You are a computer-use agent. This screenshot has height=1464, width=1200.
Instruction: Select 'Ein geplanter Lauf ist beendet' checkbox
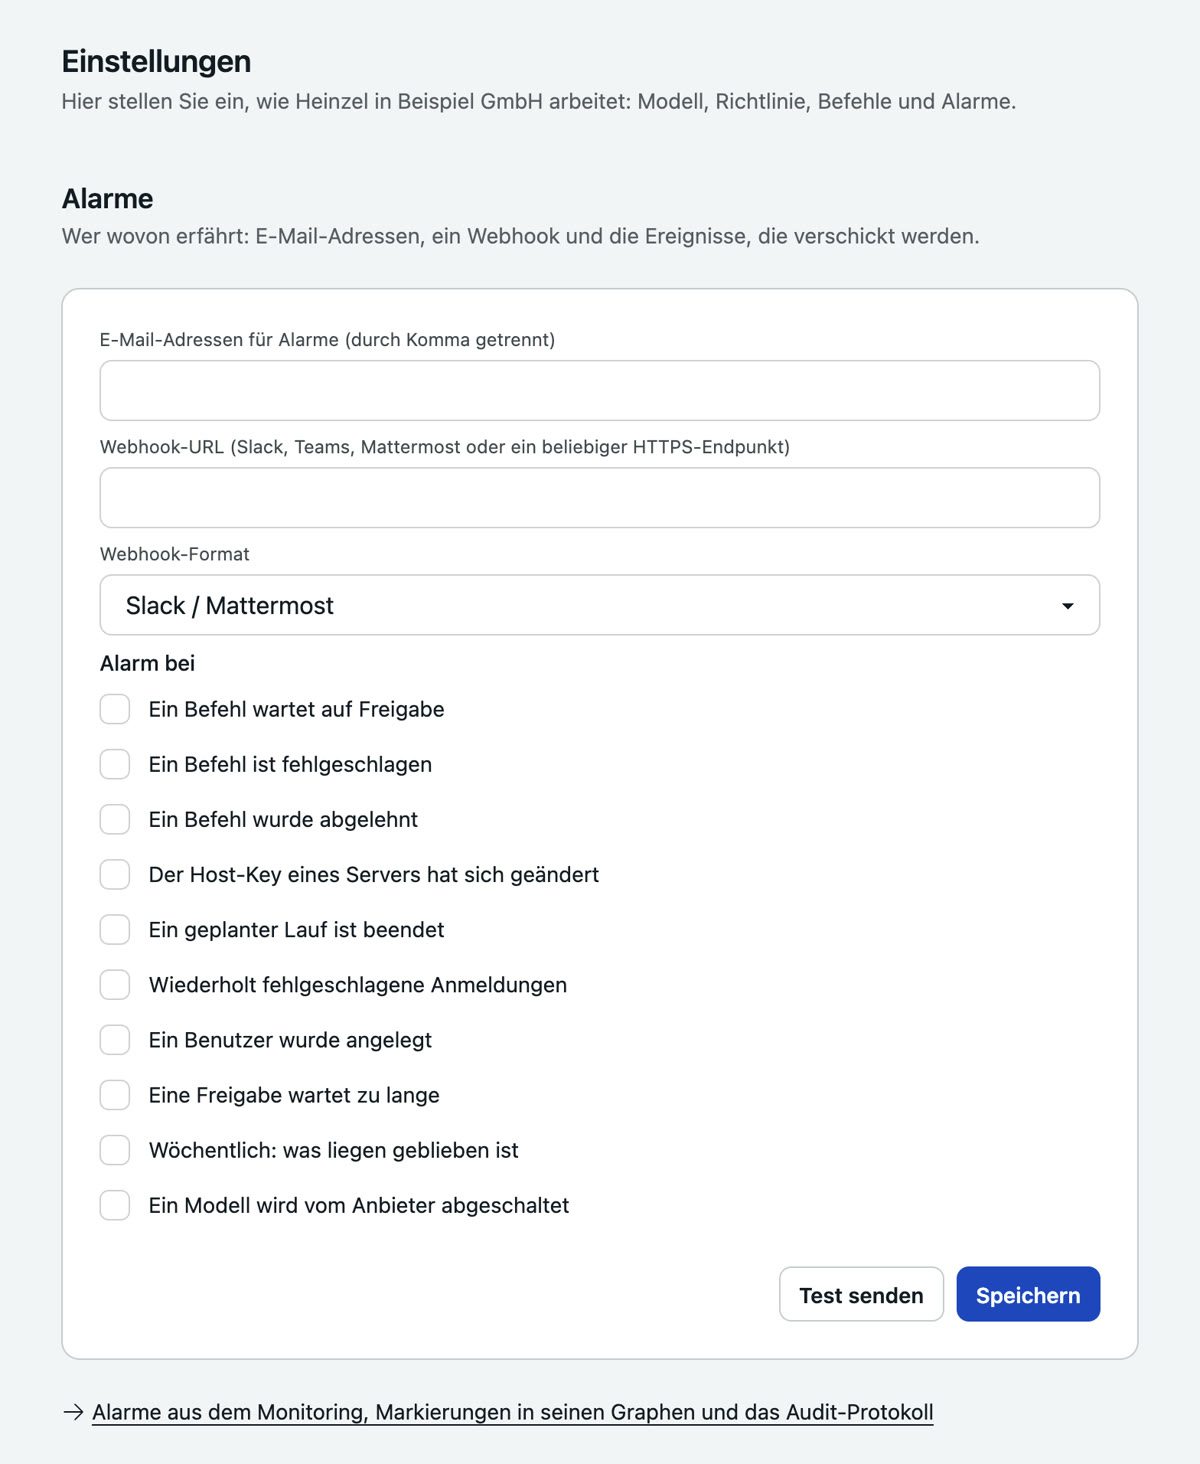[x=115, y=929]
